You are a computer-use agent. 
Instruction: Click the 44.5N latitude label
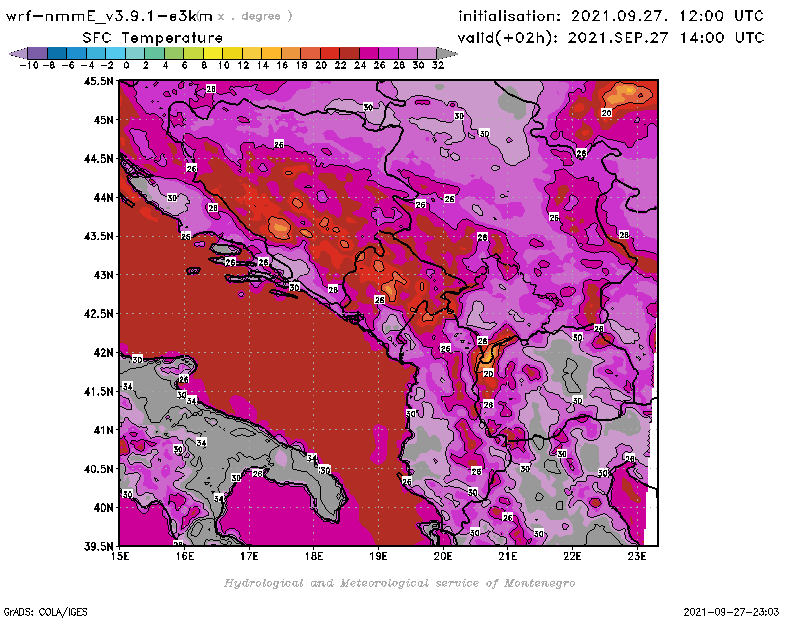click(x=98, y=159)
